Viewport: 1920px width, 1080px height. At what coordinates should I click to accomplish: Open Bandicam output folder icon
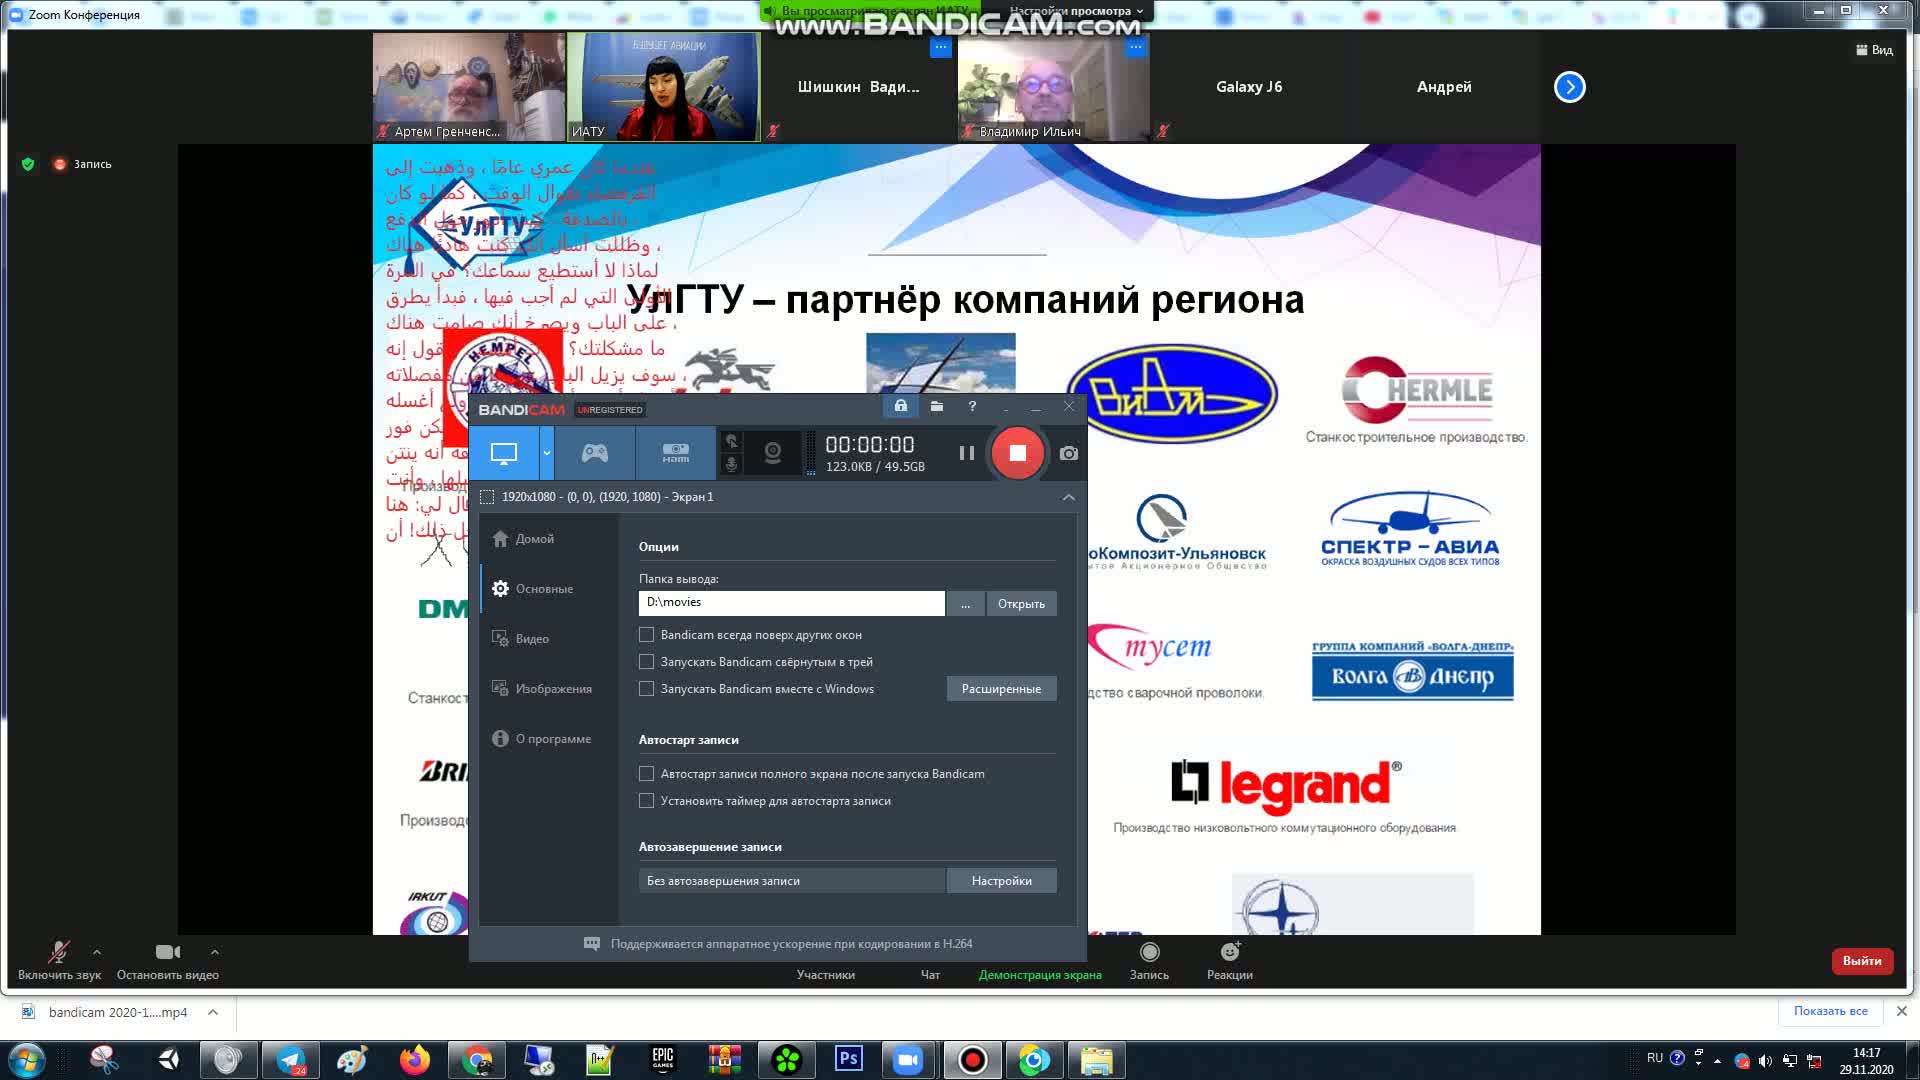936,406
